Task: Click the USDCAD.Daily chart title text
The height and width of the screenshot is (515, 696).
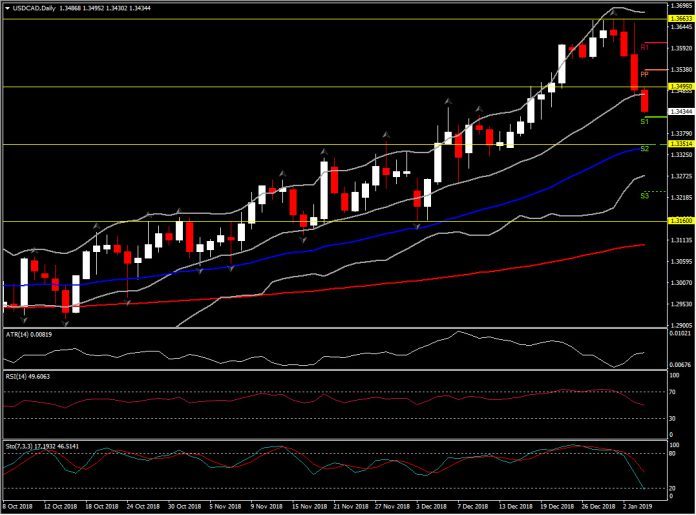Action: pos(34,8)
